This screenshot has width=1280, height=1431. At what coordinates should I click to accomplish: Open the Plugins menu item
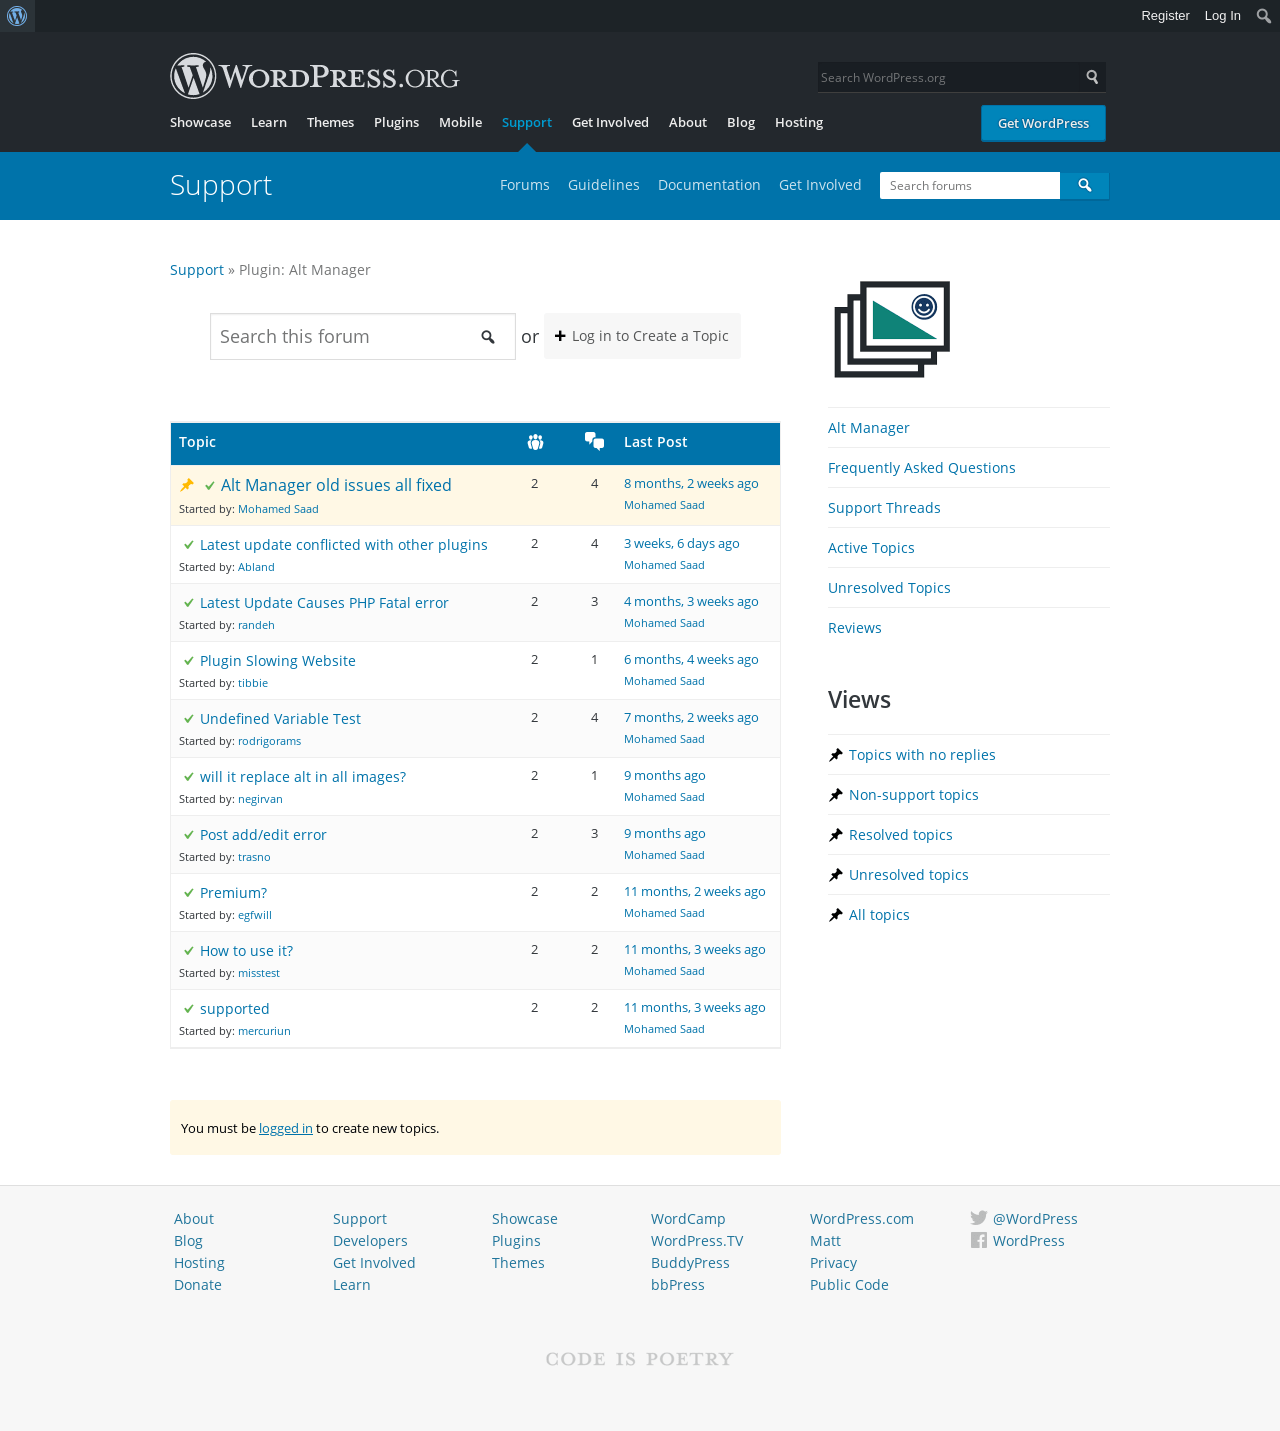coord(396,122)
